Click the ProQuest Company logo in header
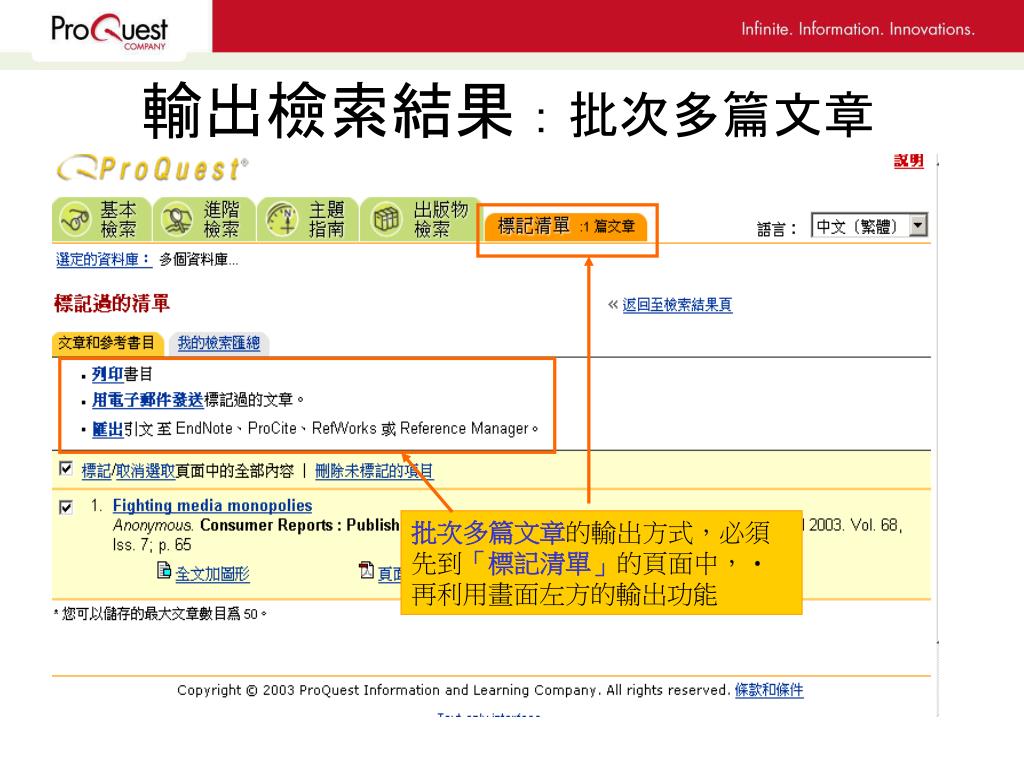Screen dimensions: 1024x768 110,30
